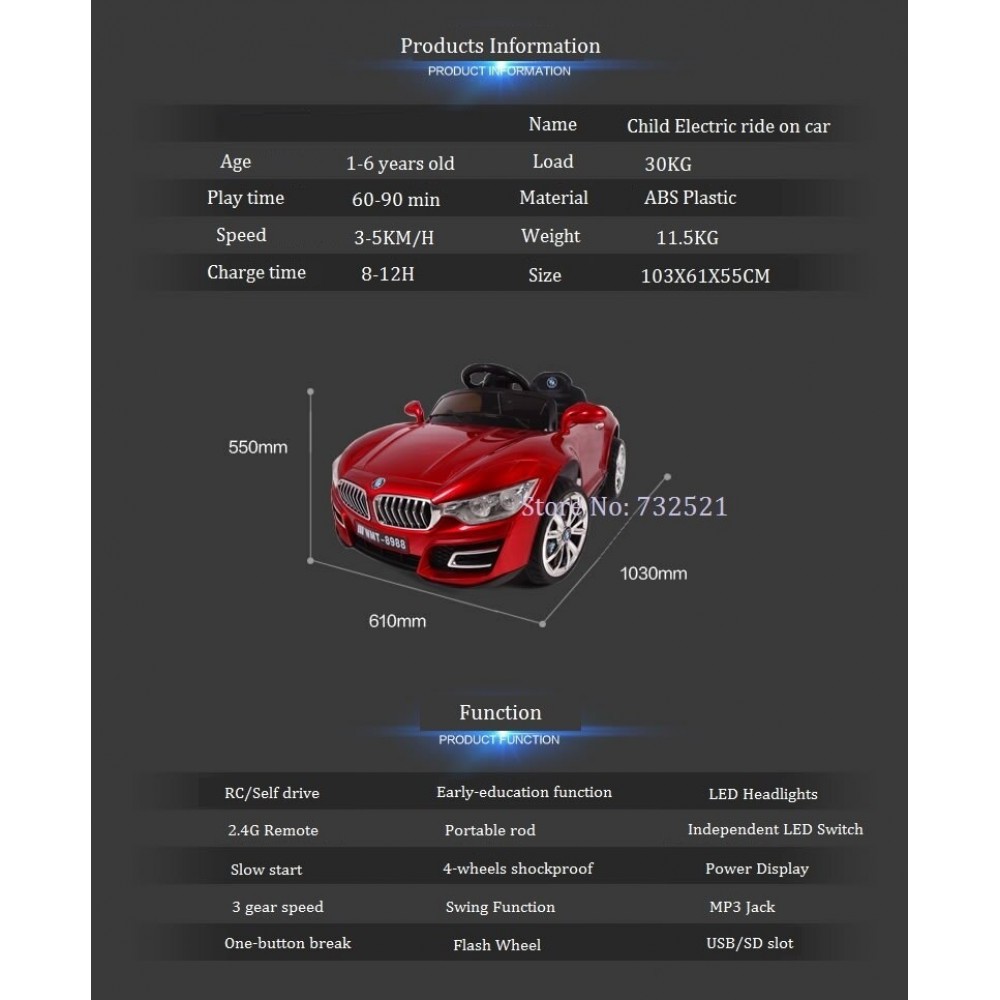Click the "Weight" label
The image size is (1000, 1000).
pos(550,237)
